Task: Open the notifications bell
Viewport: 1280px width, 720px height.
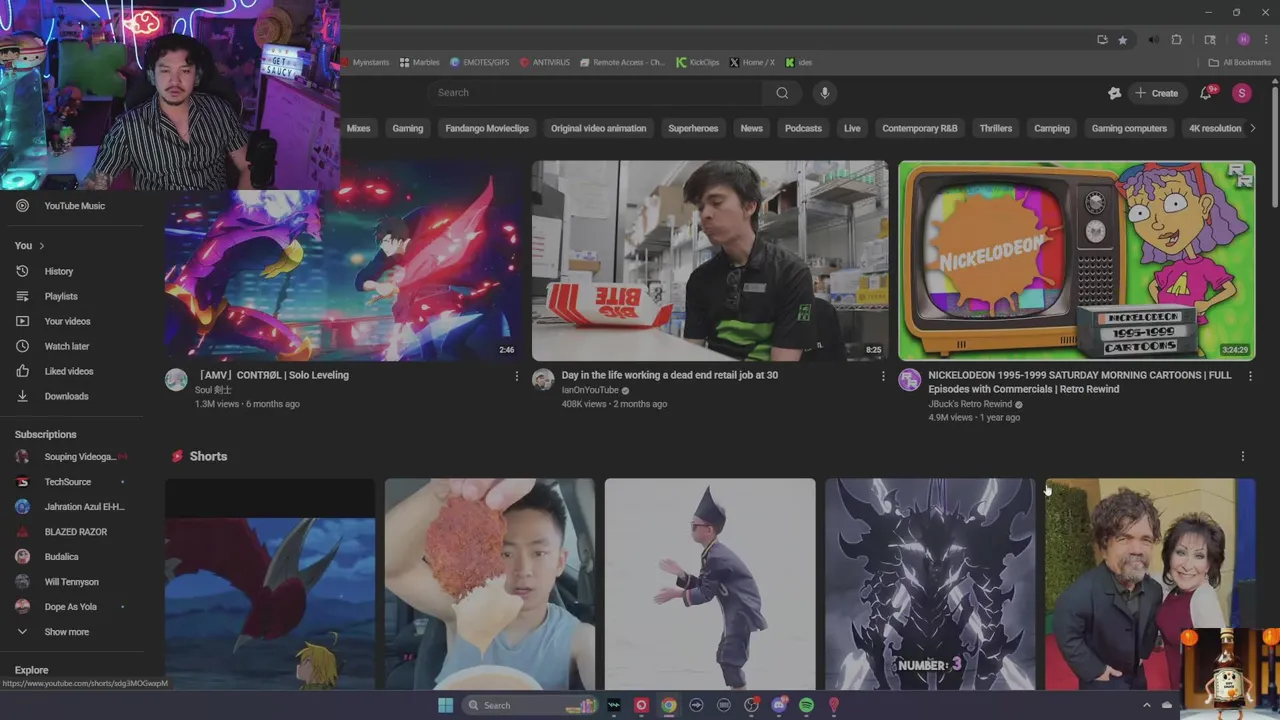Action: coord(1206,93)
